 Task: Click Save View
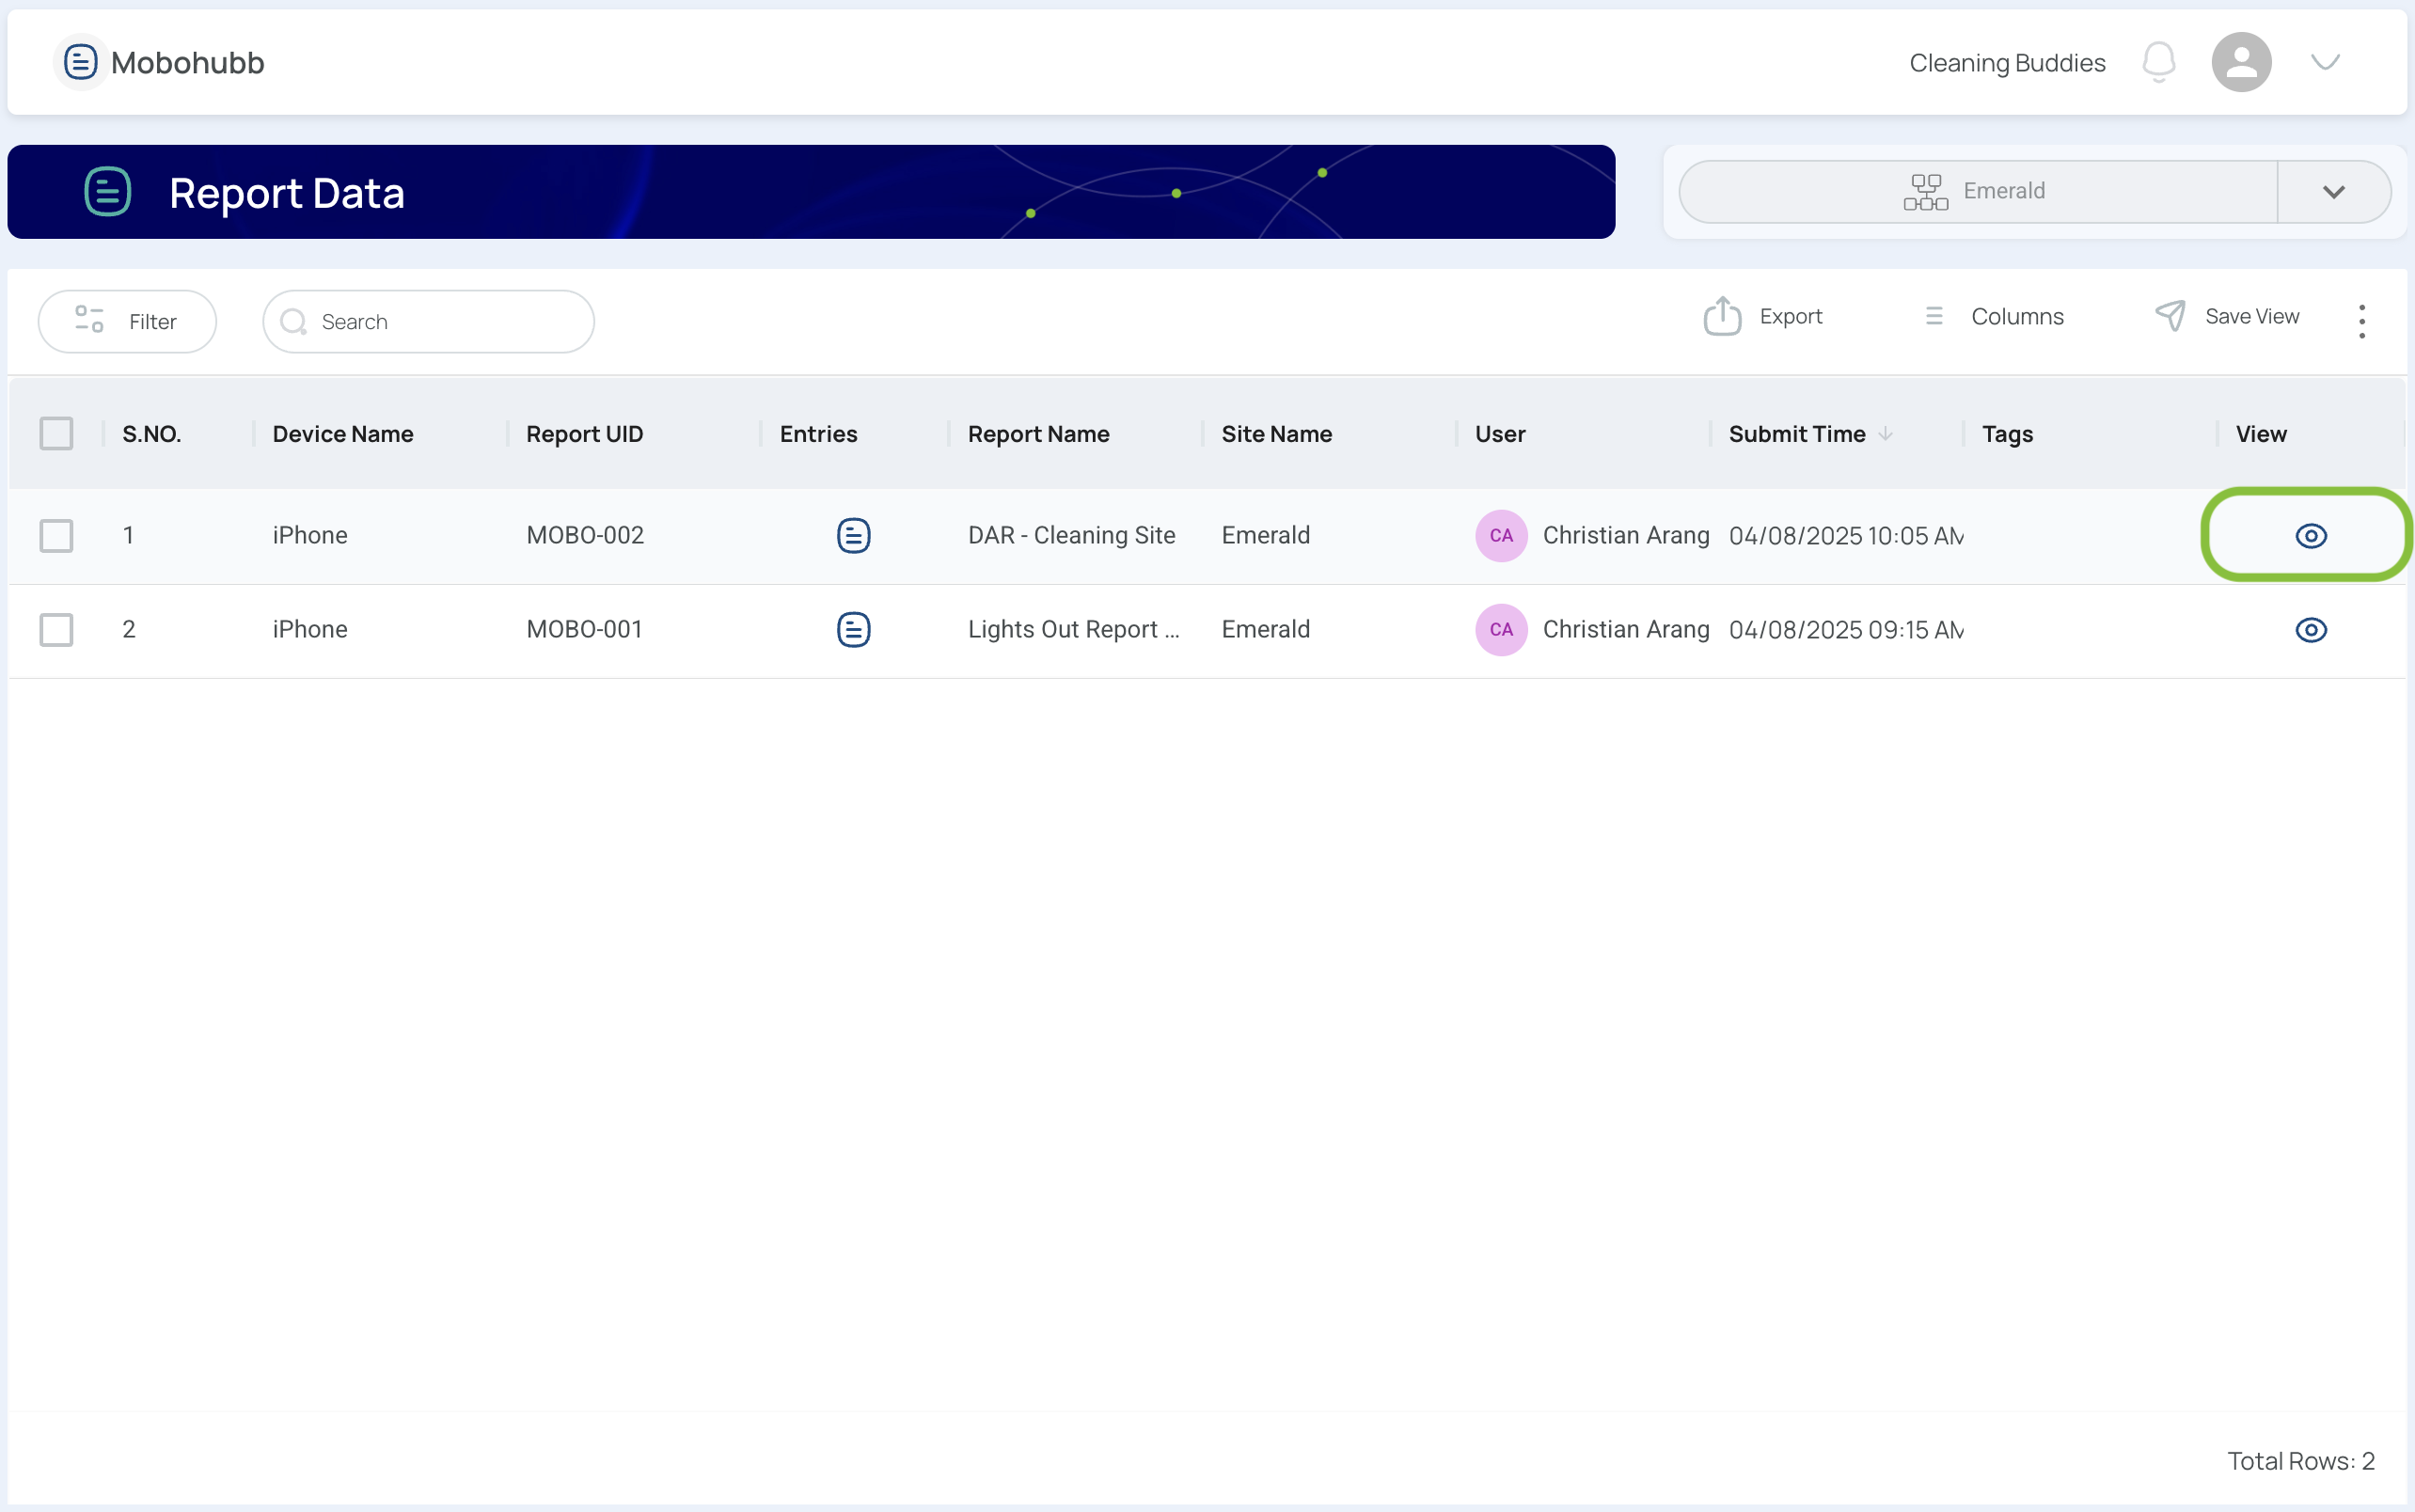(2227, 316)
